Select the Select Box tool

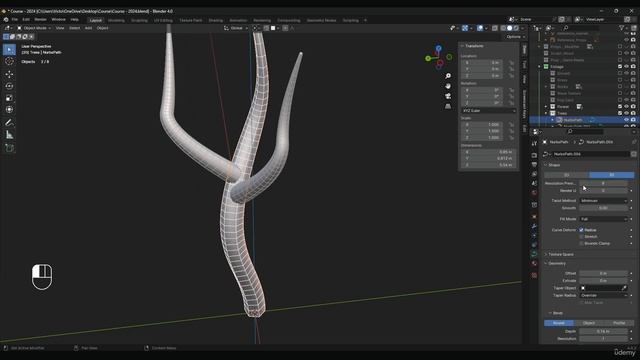pos(9,50)
